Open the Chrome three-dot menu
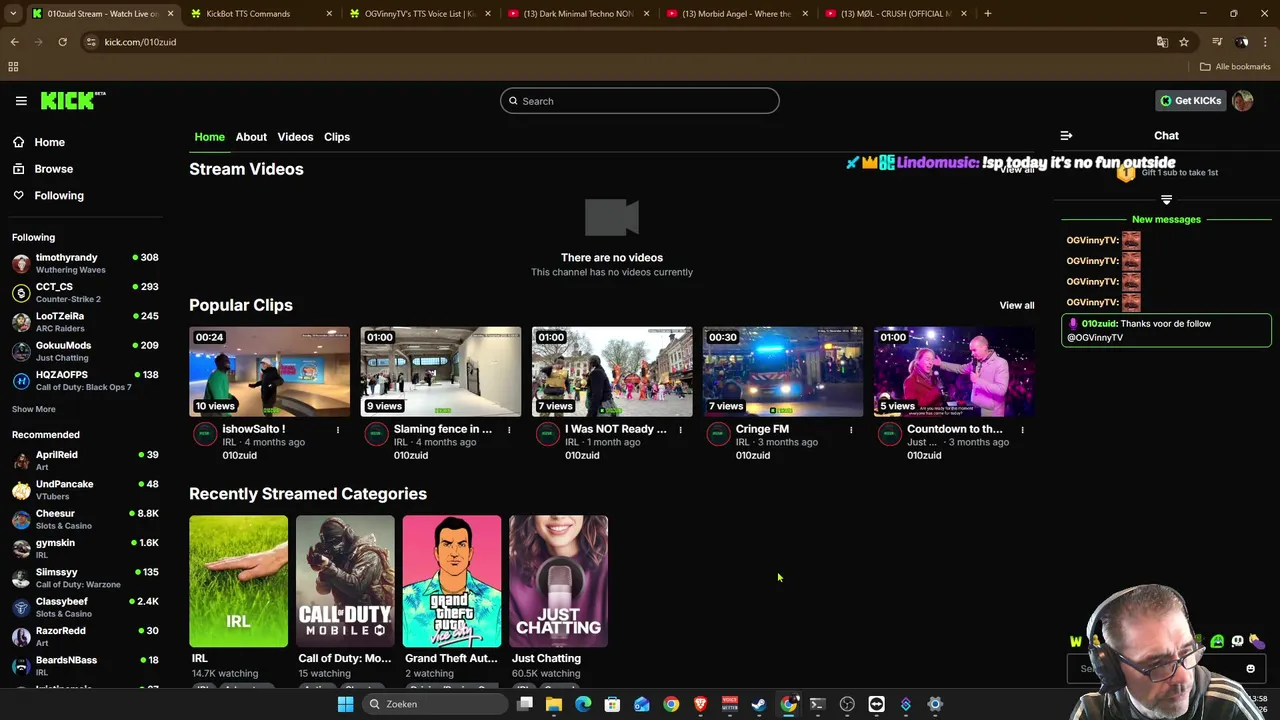 click(x=1265, y=42)
